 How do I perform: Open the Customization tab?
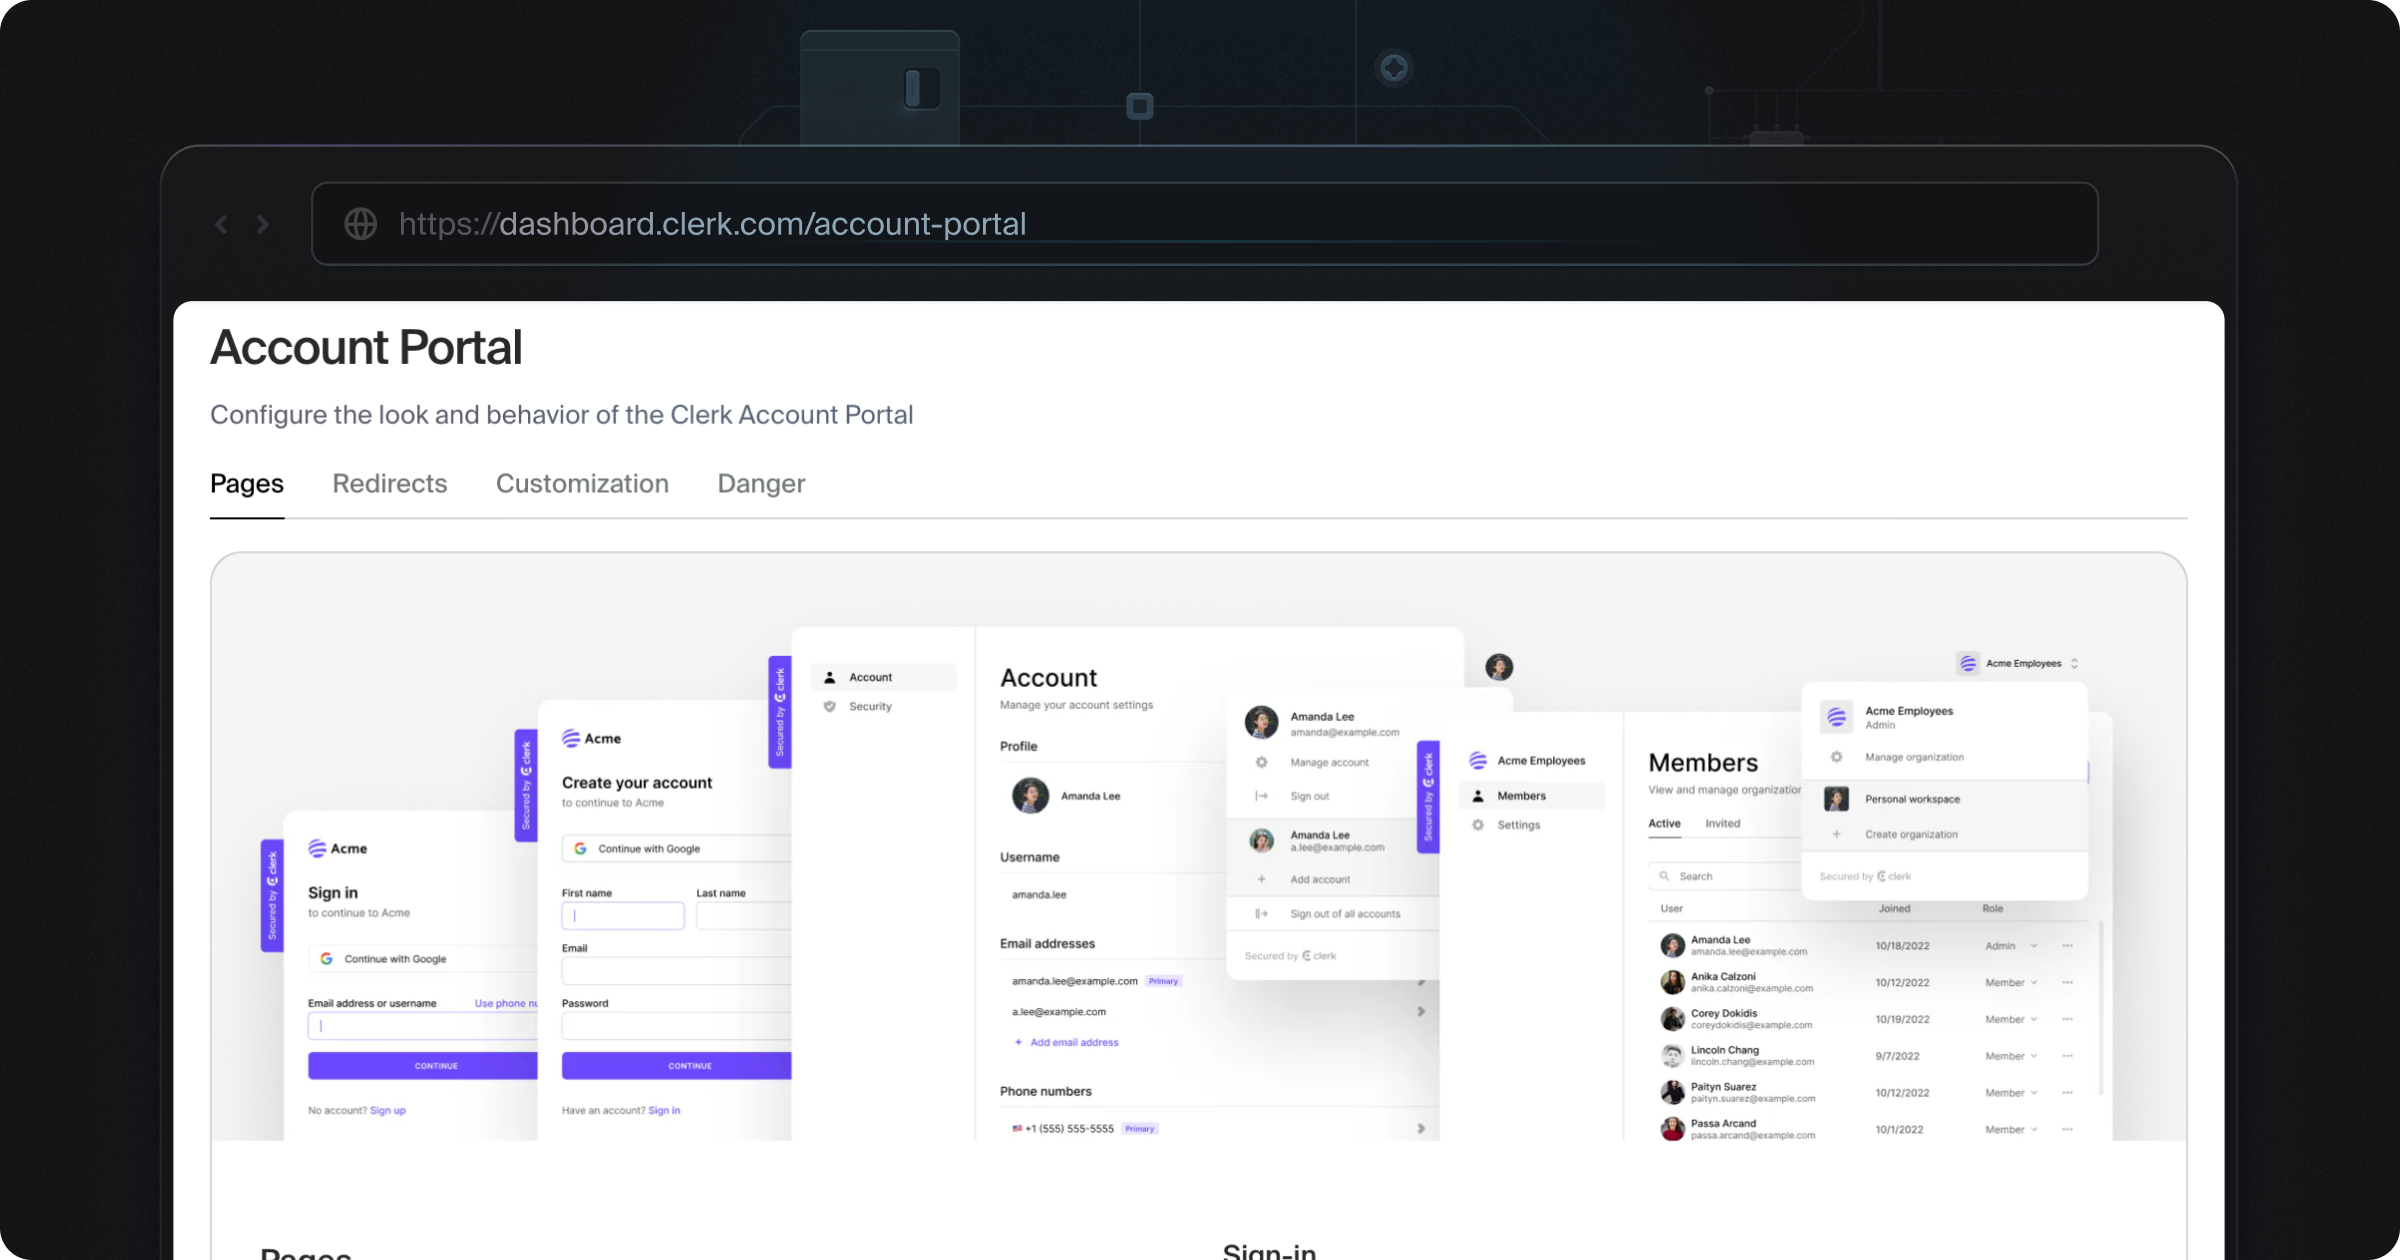(582, 484)
